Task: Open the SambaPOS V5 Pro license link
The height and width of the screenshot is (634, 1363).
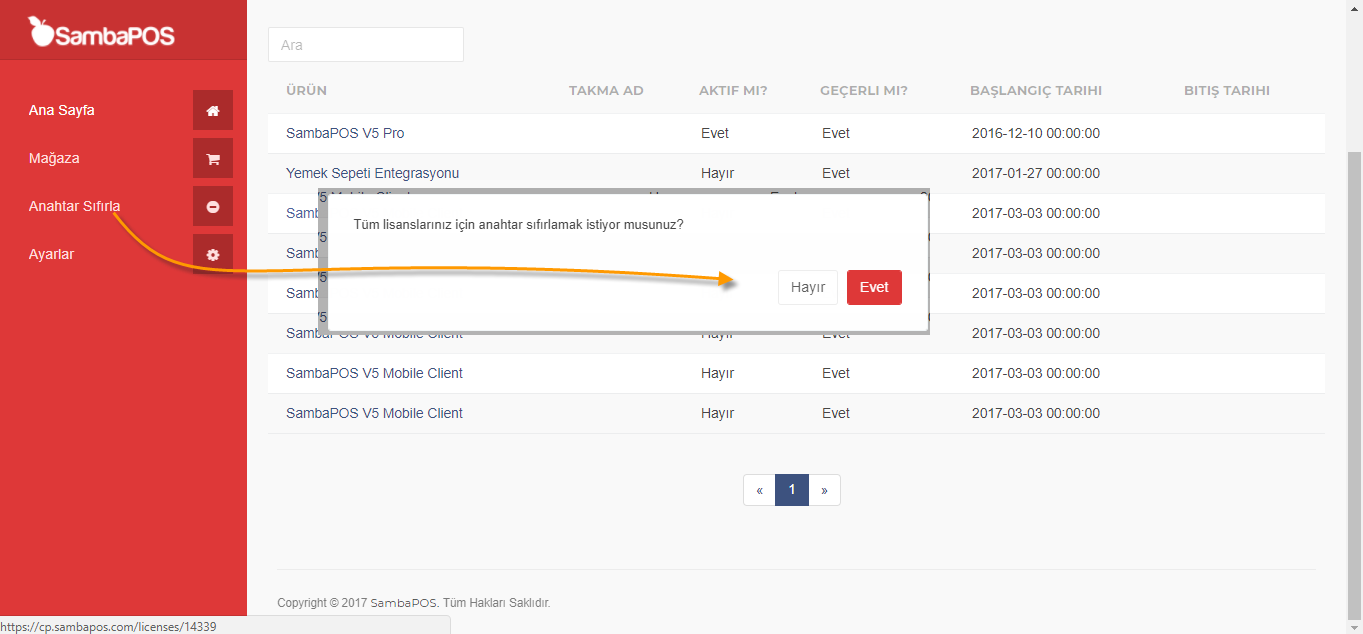Action: pyautogui.click(x=345, y=133)
